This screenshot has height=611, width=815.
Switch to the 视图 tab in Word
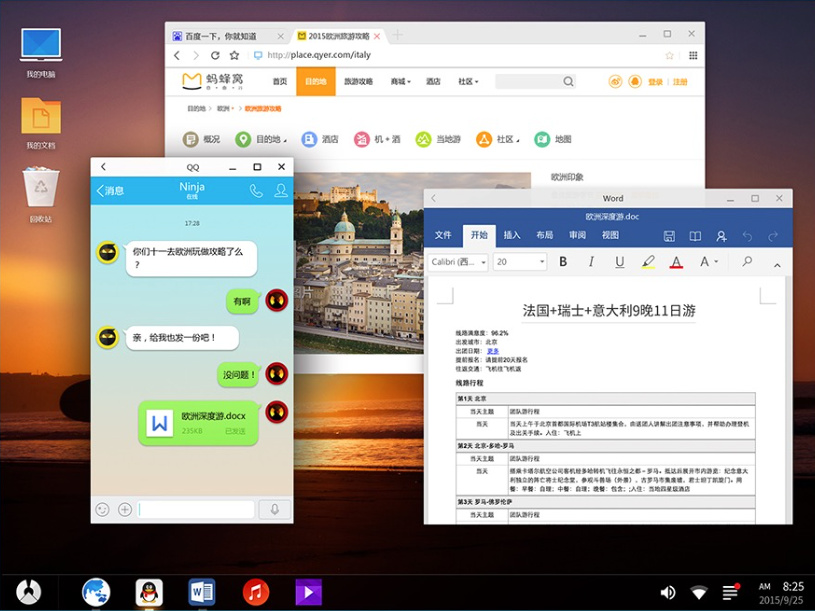pos(610,235)
